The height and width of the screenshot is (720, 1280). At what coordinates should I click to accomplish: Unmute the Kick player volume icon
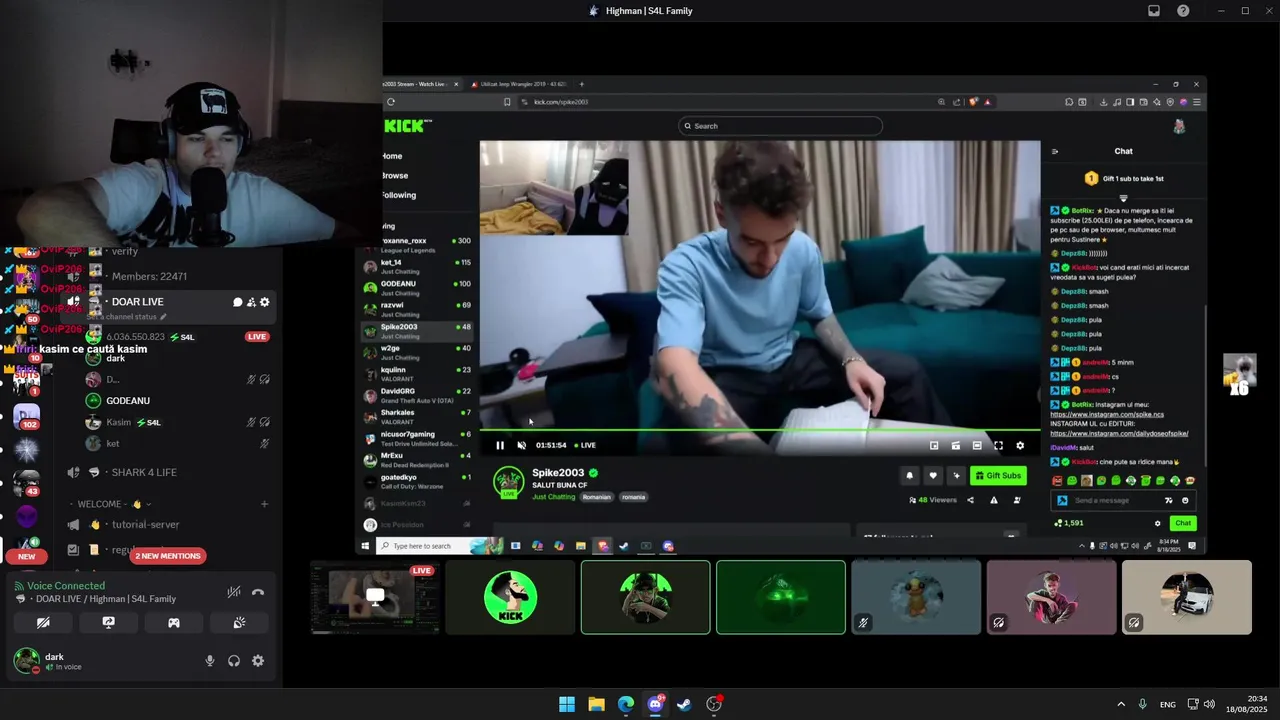click(521, 446)
